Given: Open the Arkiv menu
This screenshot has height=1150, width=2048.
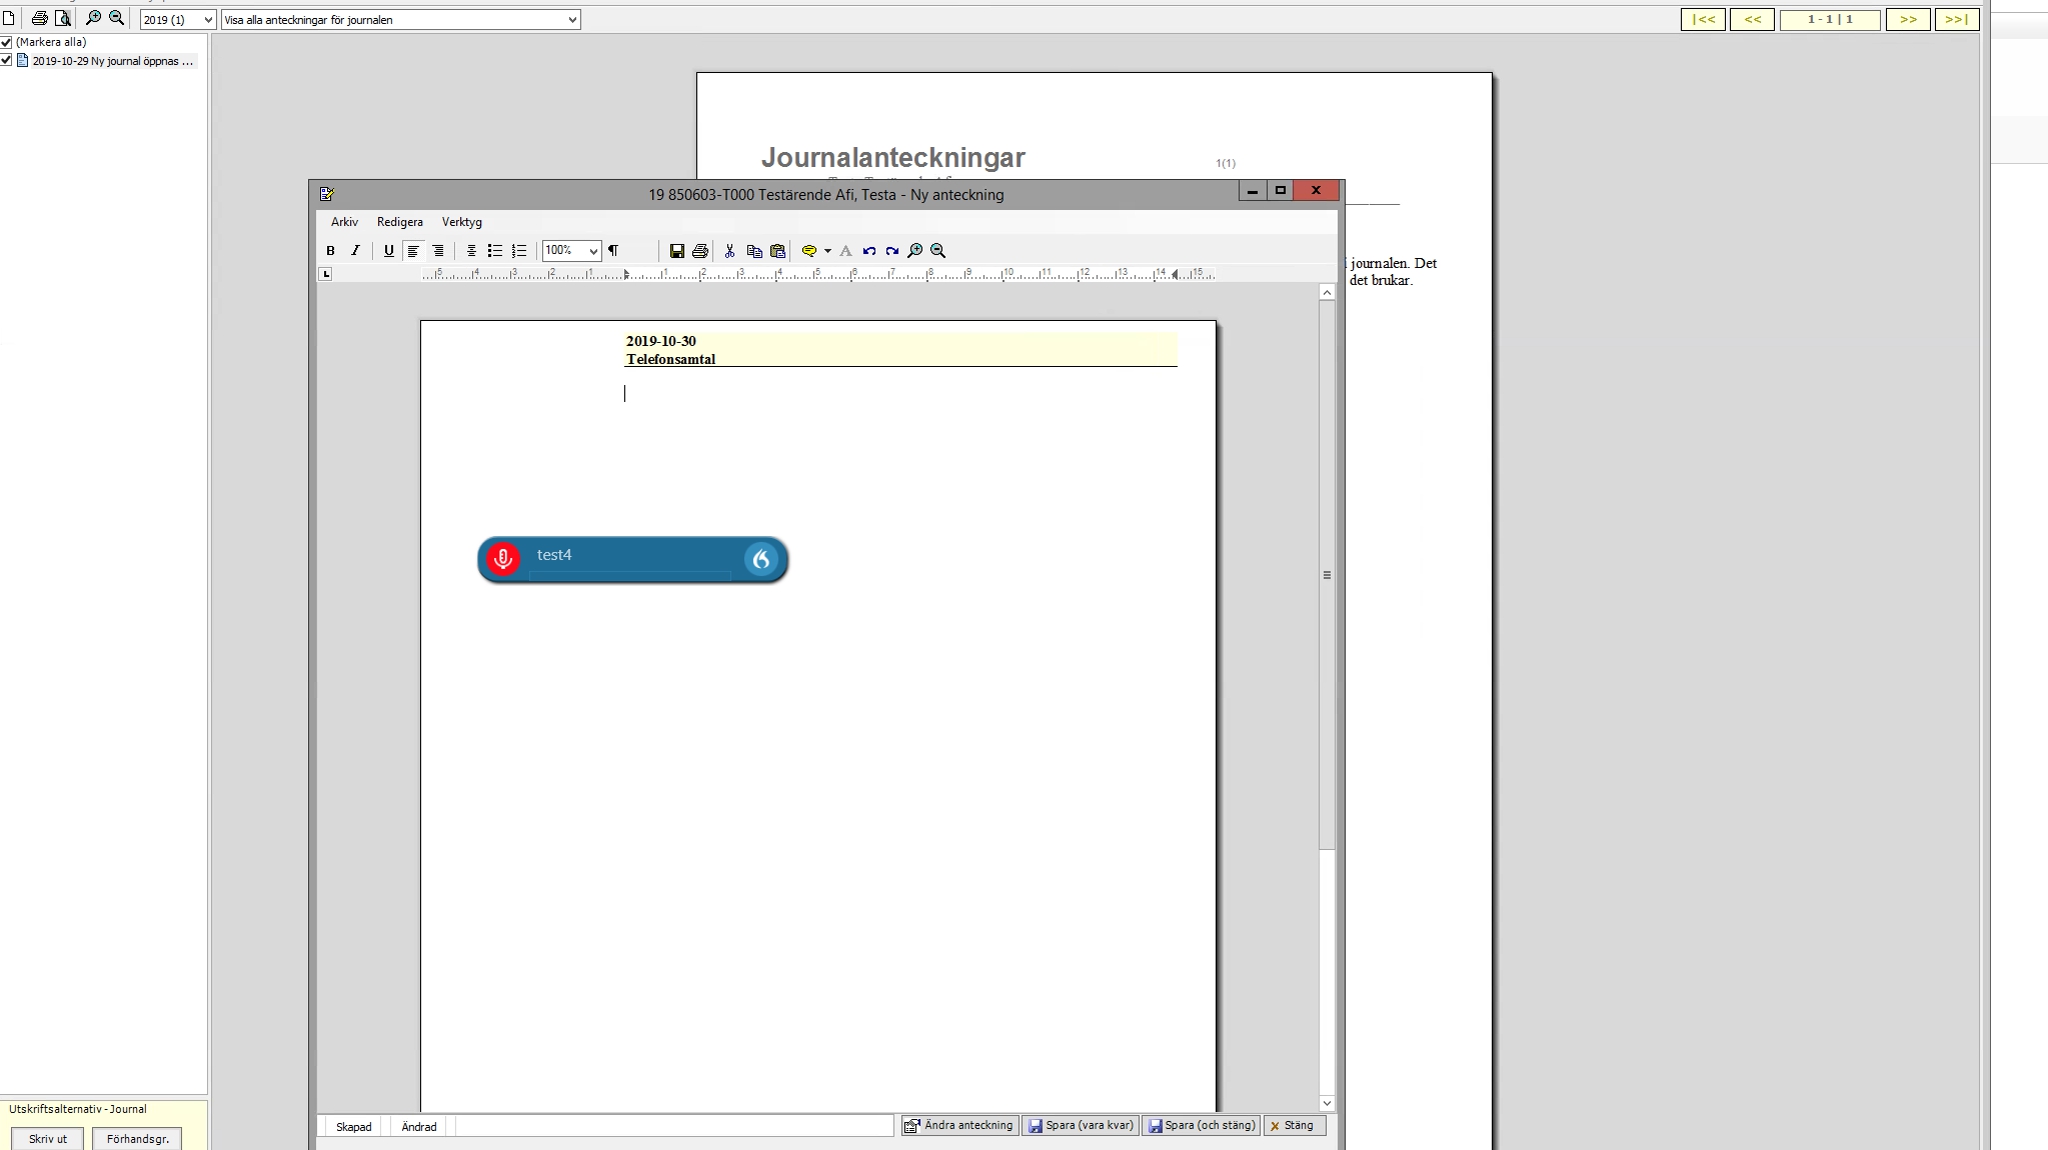Looking at the screenshot, I should pos(344,222).
